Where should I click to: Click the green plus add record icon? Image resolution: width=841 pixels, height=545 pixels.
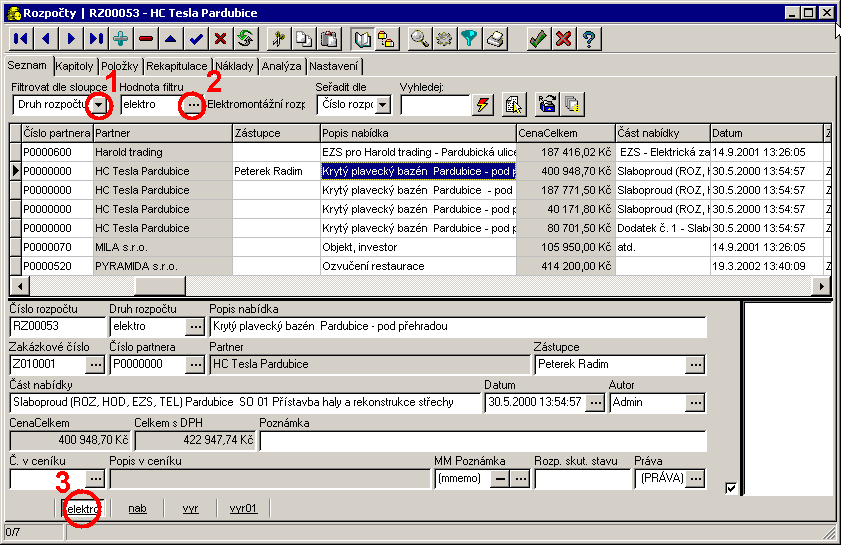121,39
